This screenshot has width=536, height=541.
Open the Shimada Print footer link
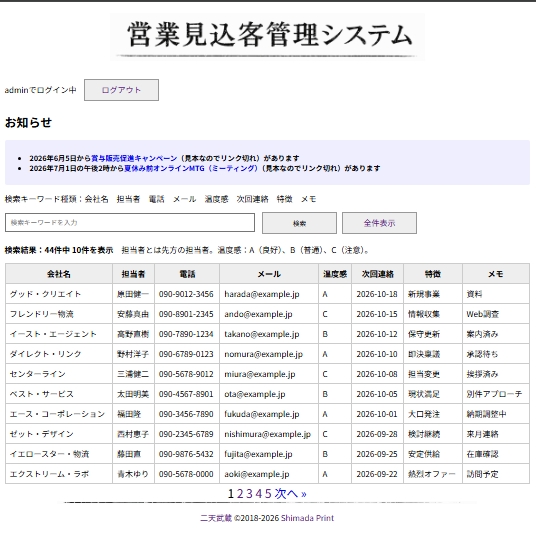307,518
